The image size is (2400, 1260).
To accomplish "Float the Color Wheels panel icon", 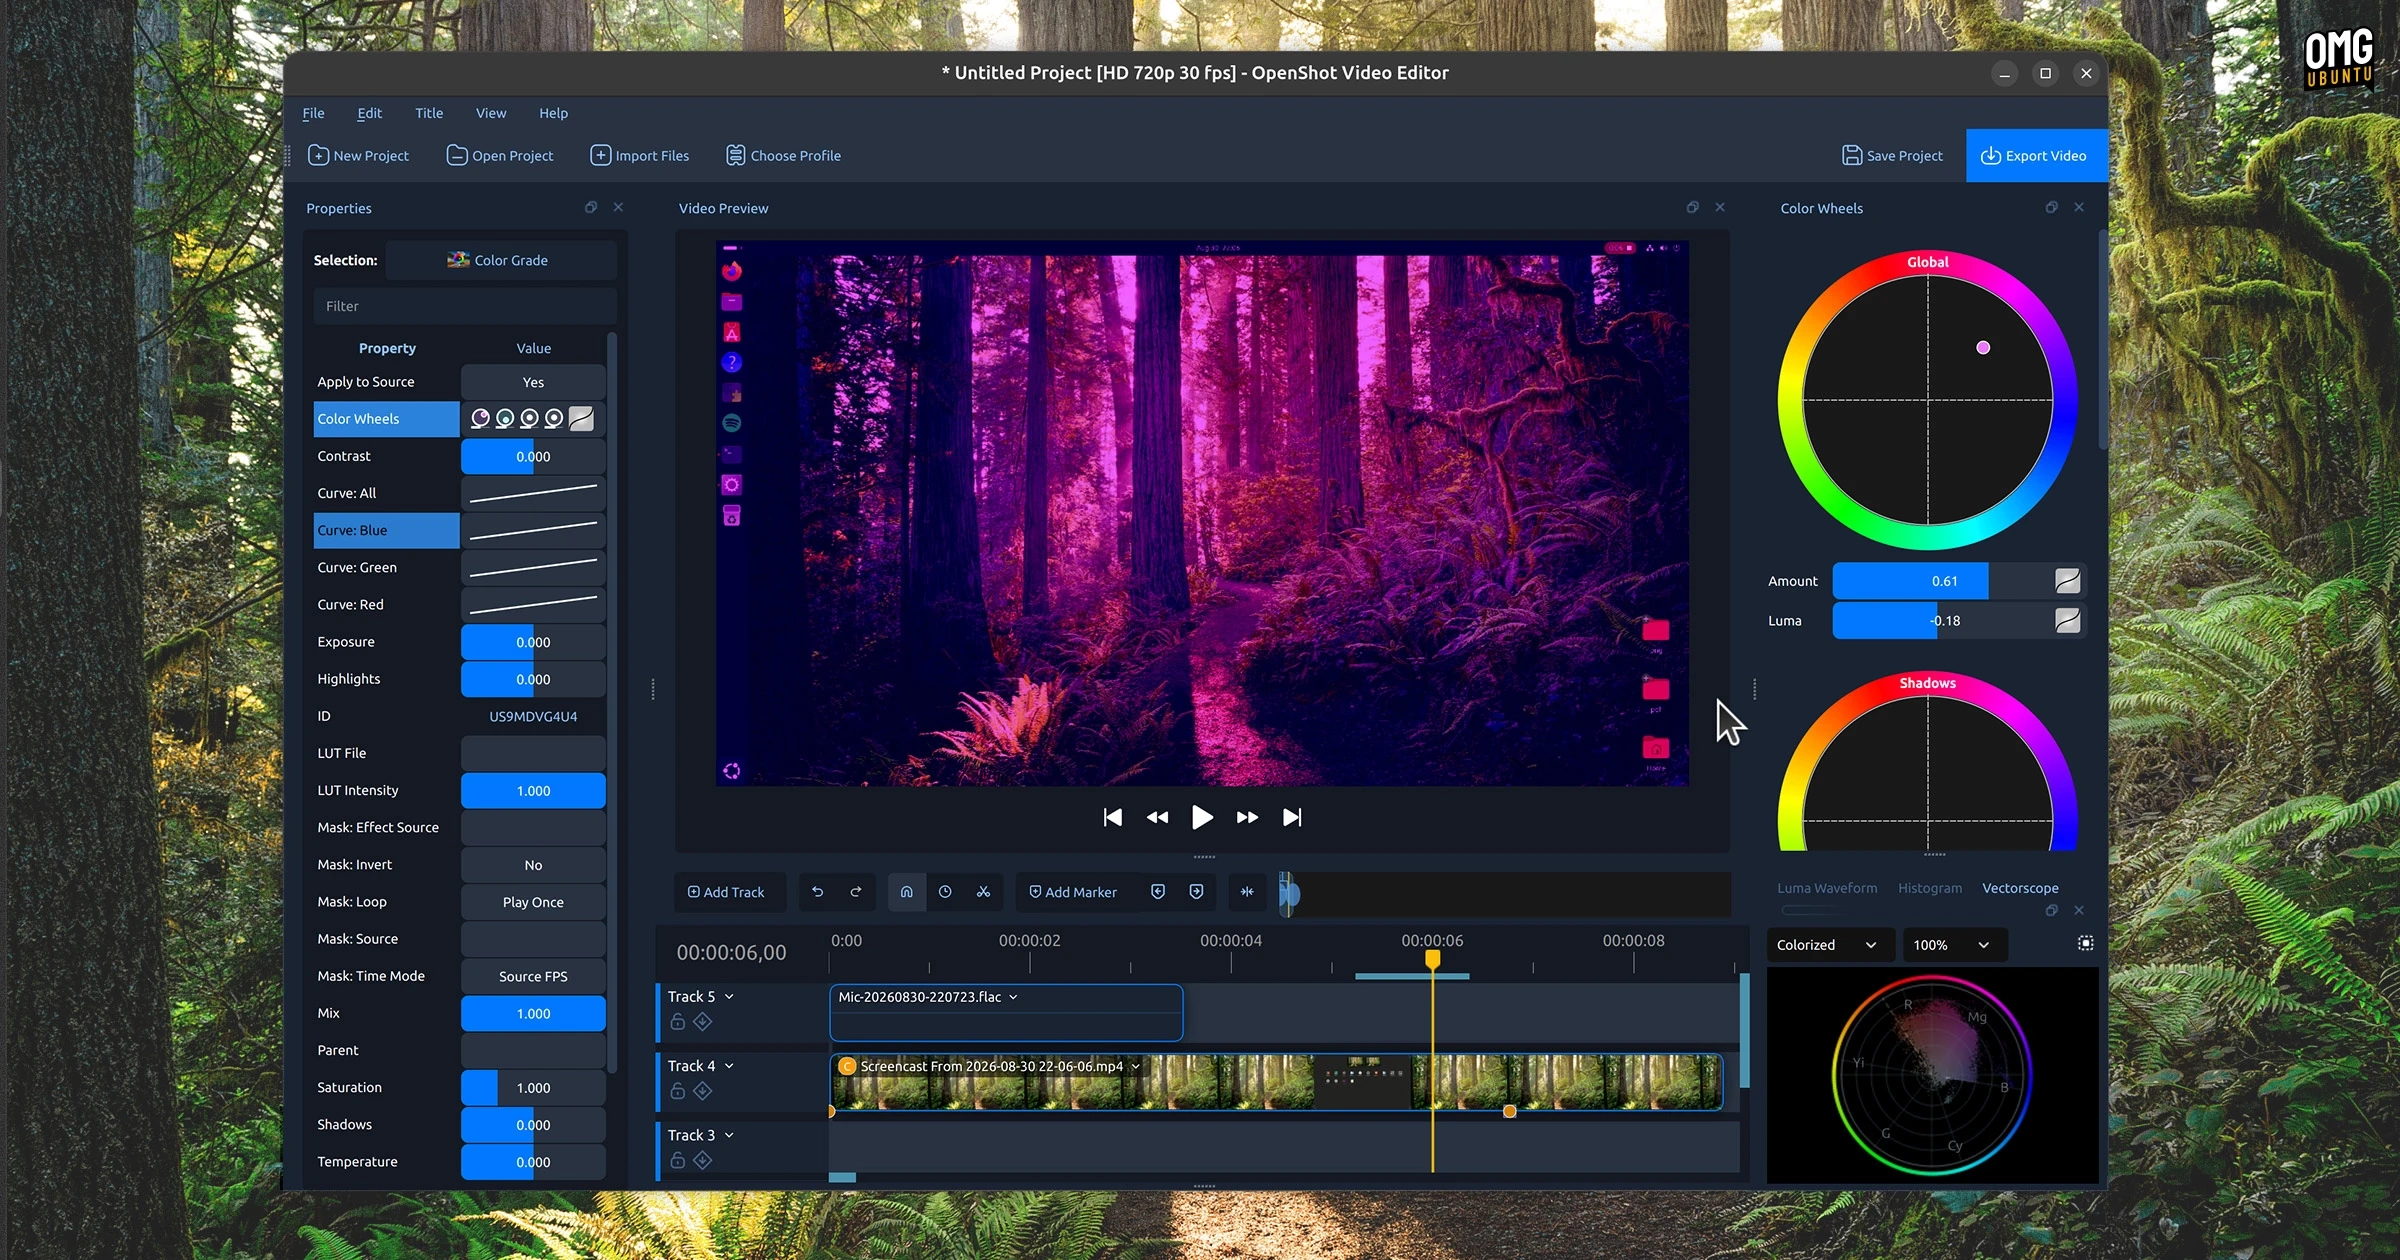I will (x=2051, y=207).
